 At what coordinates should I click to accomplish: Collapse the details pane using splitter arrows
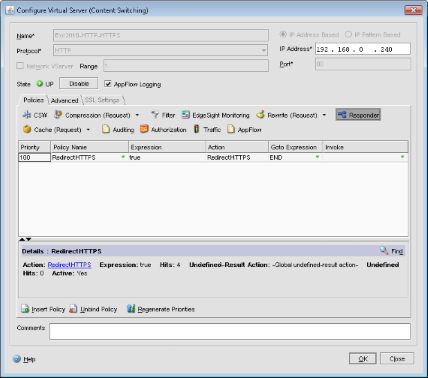click(25, 239)
